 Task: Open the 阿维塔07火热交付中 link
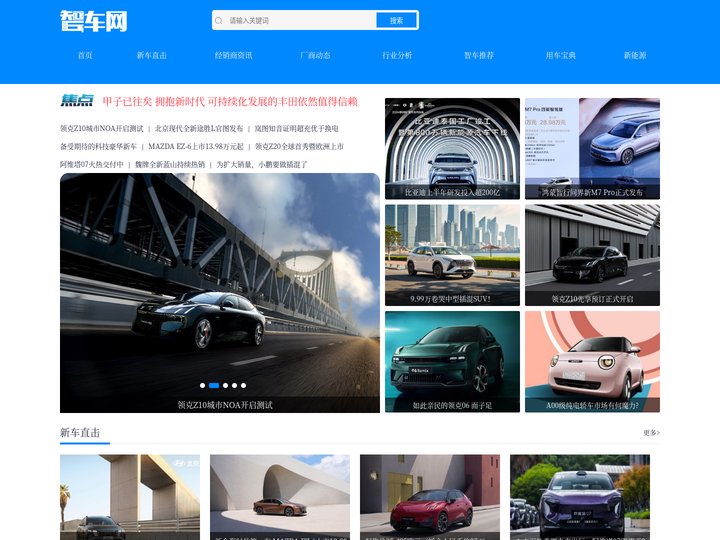(92, 164)
